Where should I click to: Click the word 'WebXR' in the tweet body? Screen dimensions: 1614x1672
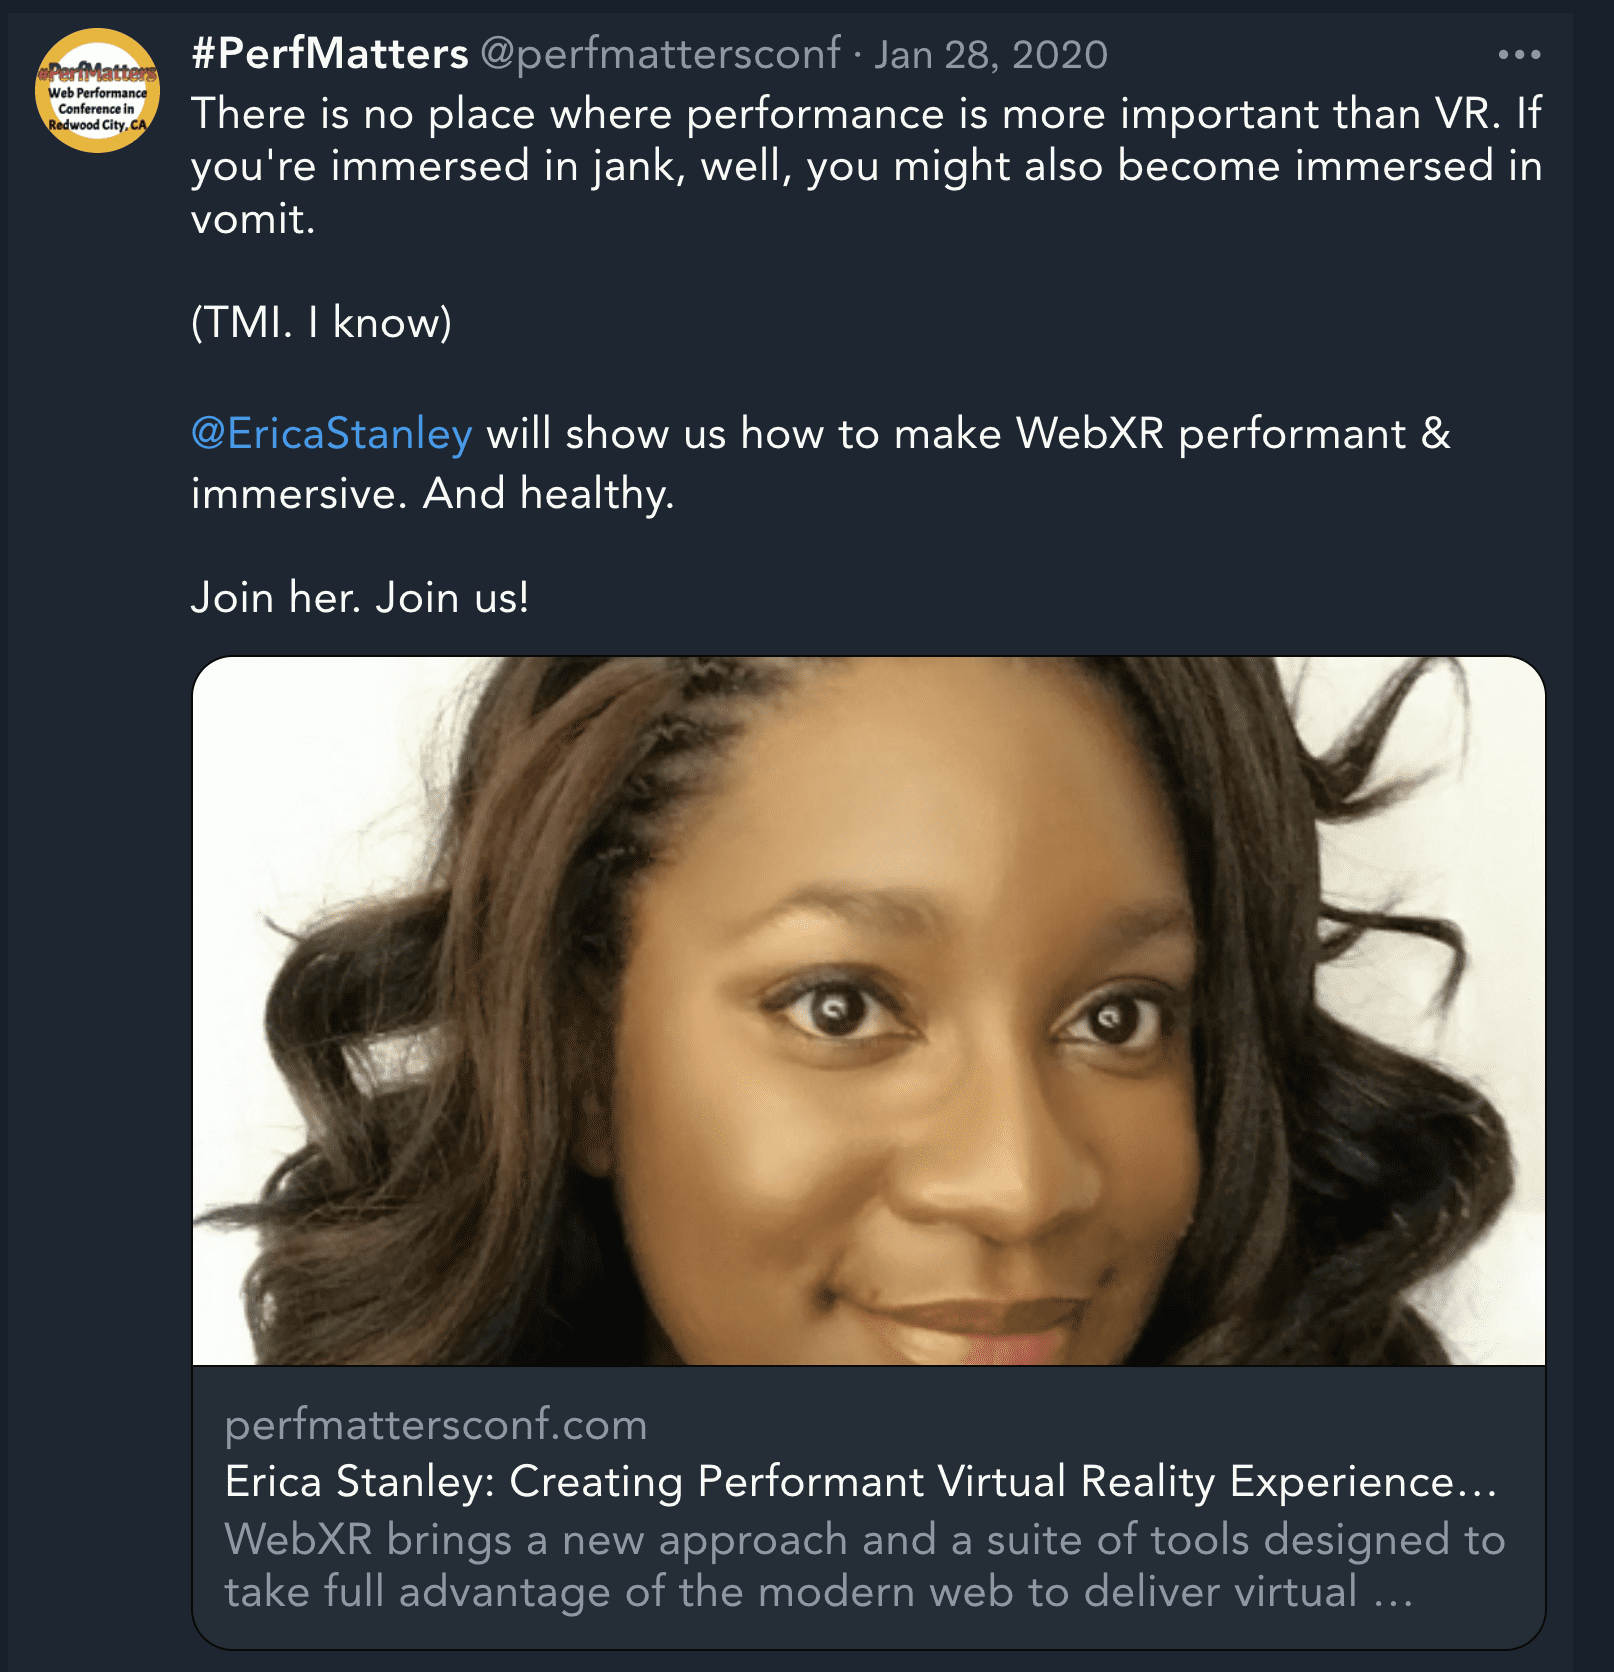tap(1090, 434)
